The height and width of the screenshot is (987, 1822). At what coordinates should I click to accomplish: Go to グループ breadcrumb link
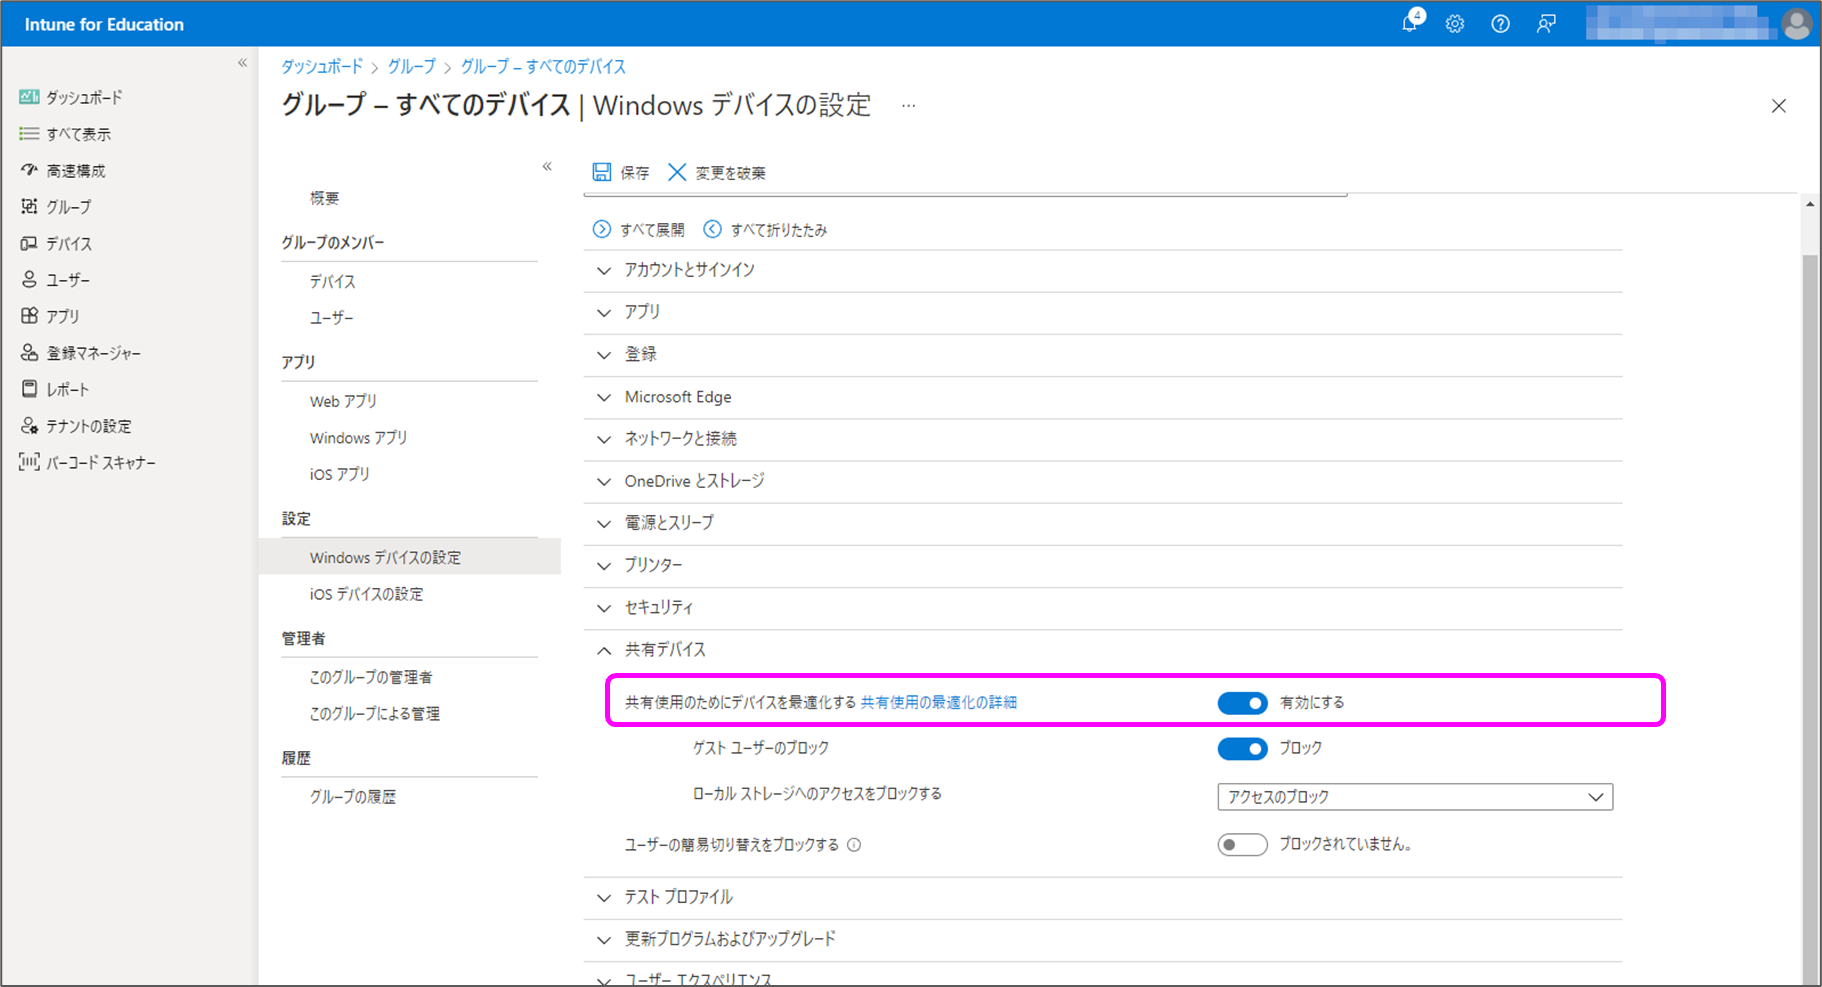point(412,66)
